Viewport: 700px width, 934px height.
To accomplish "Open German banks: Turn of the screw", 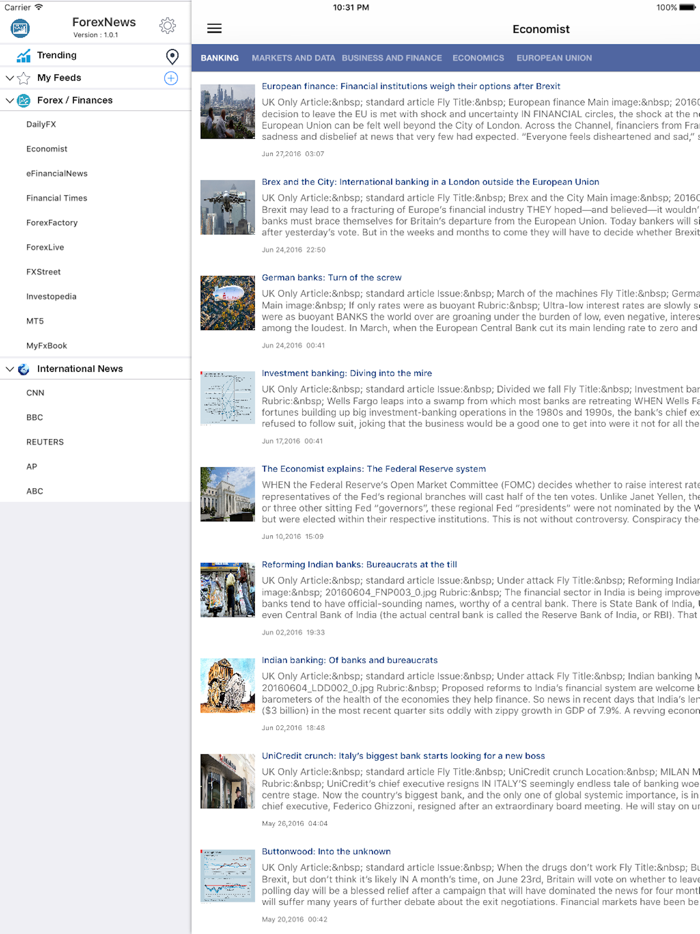I will point(331,278).
